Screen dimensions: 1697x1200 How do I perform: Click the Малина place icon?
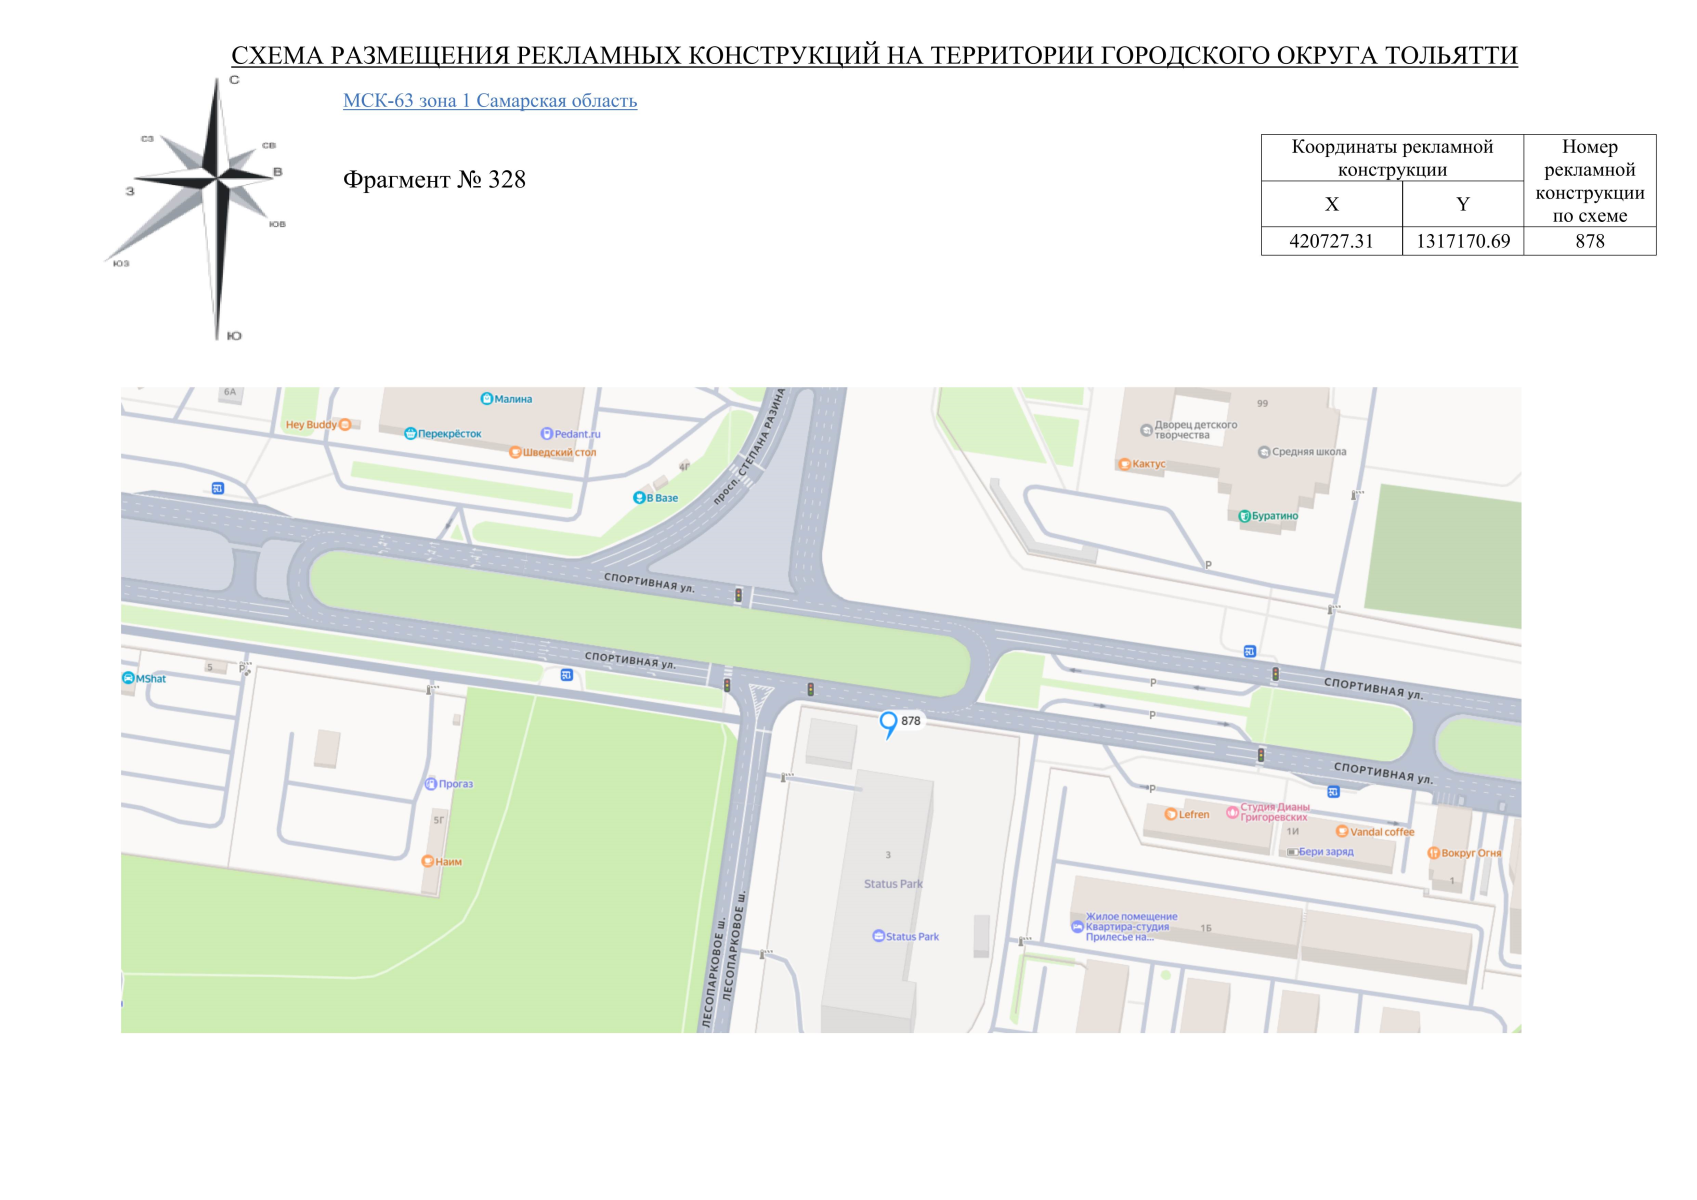coord(487,399)
